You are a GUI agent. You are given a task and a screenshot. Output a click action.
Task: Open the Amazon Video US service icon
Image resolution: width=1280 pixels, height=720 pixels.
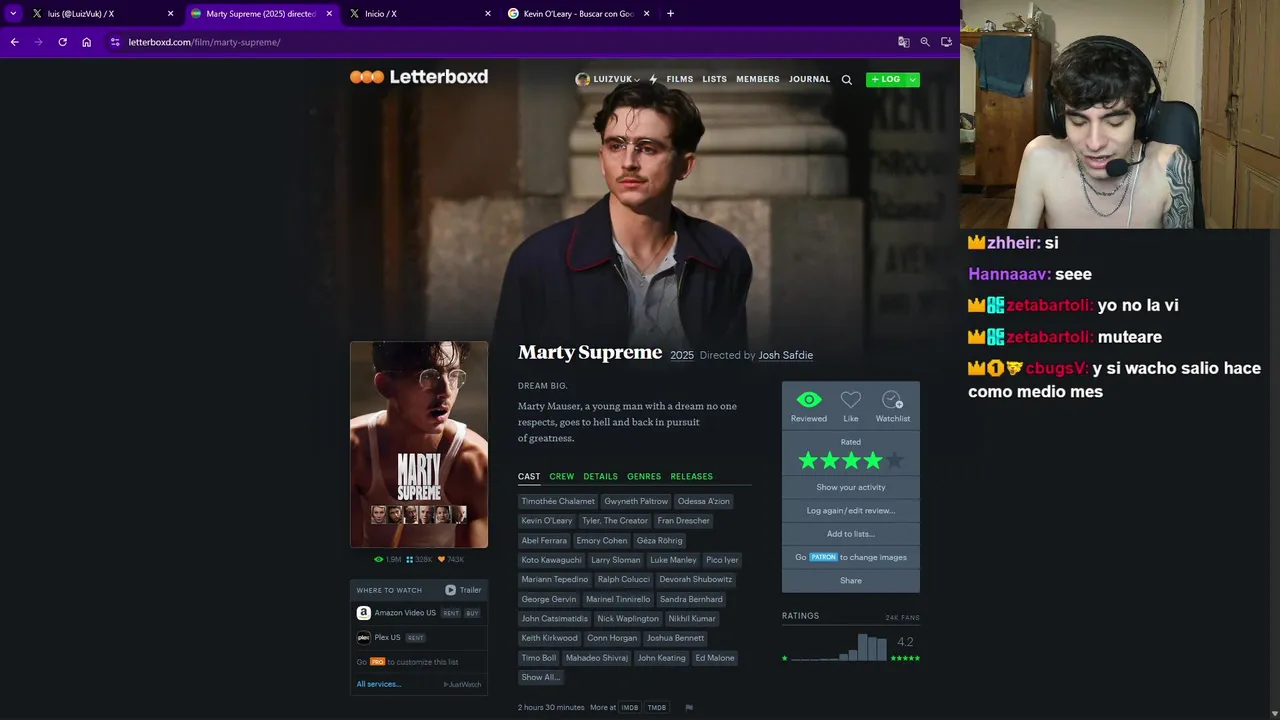click(364, 613)
